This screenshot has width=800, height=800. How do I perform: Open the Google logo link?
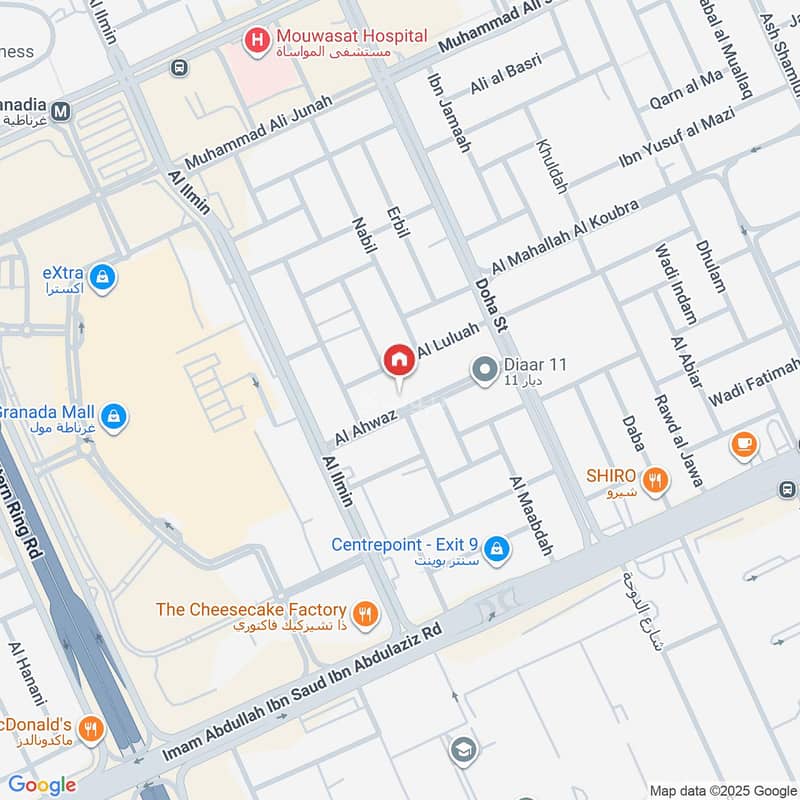42,785
